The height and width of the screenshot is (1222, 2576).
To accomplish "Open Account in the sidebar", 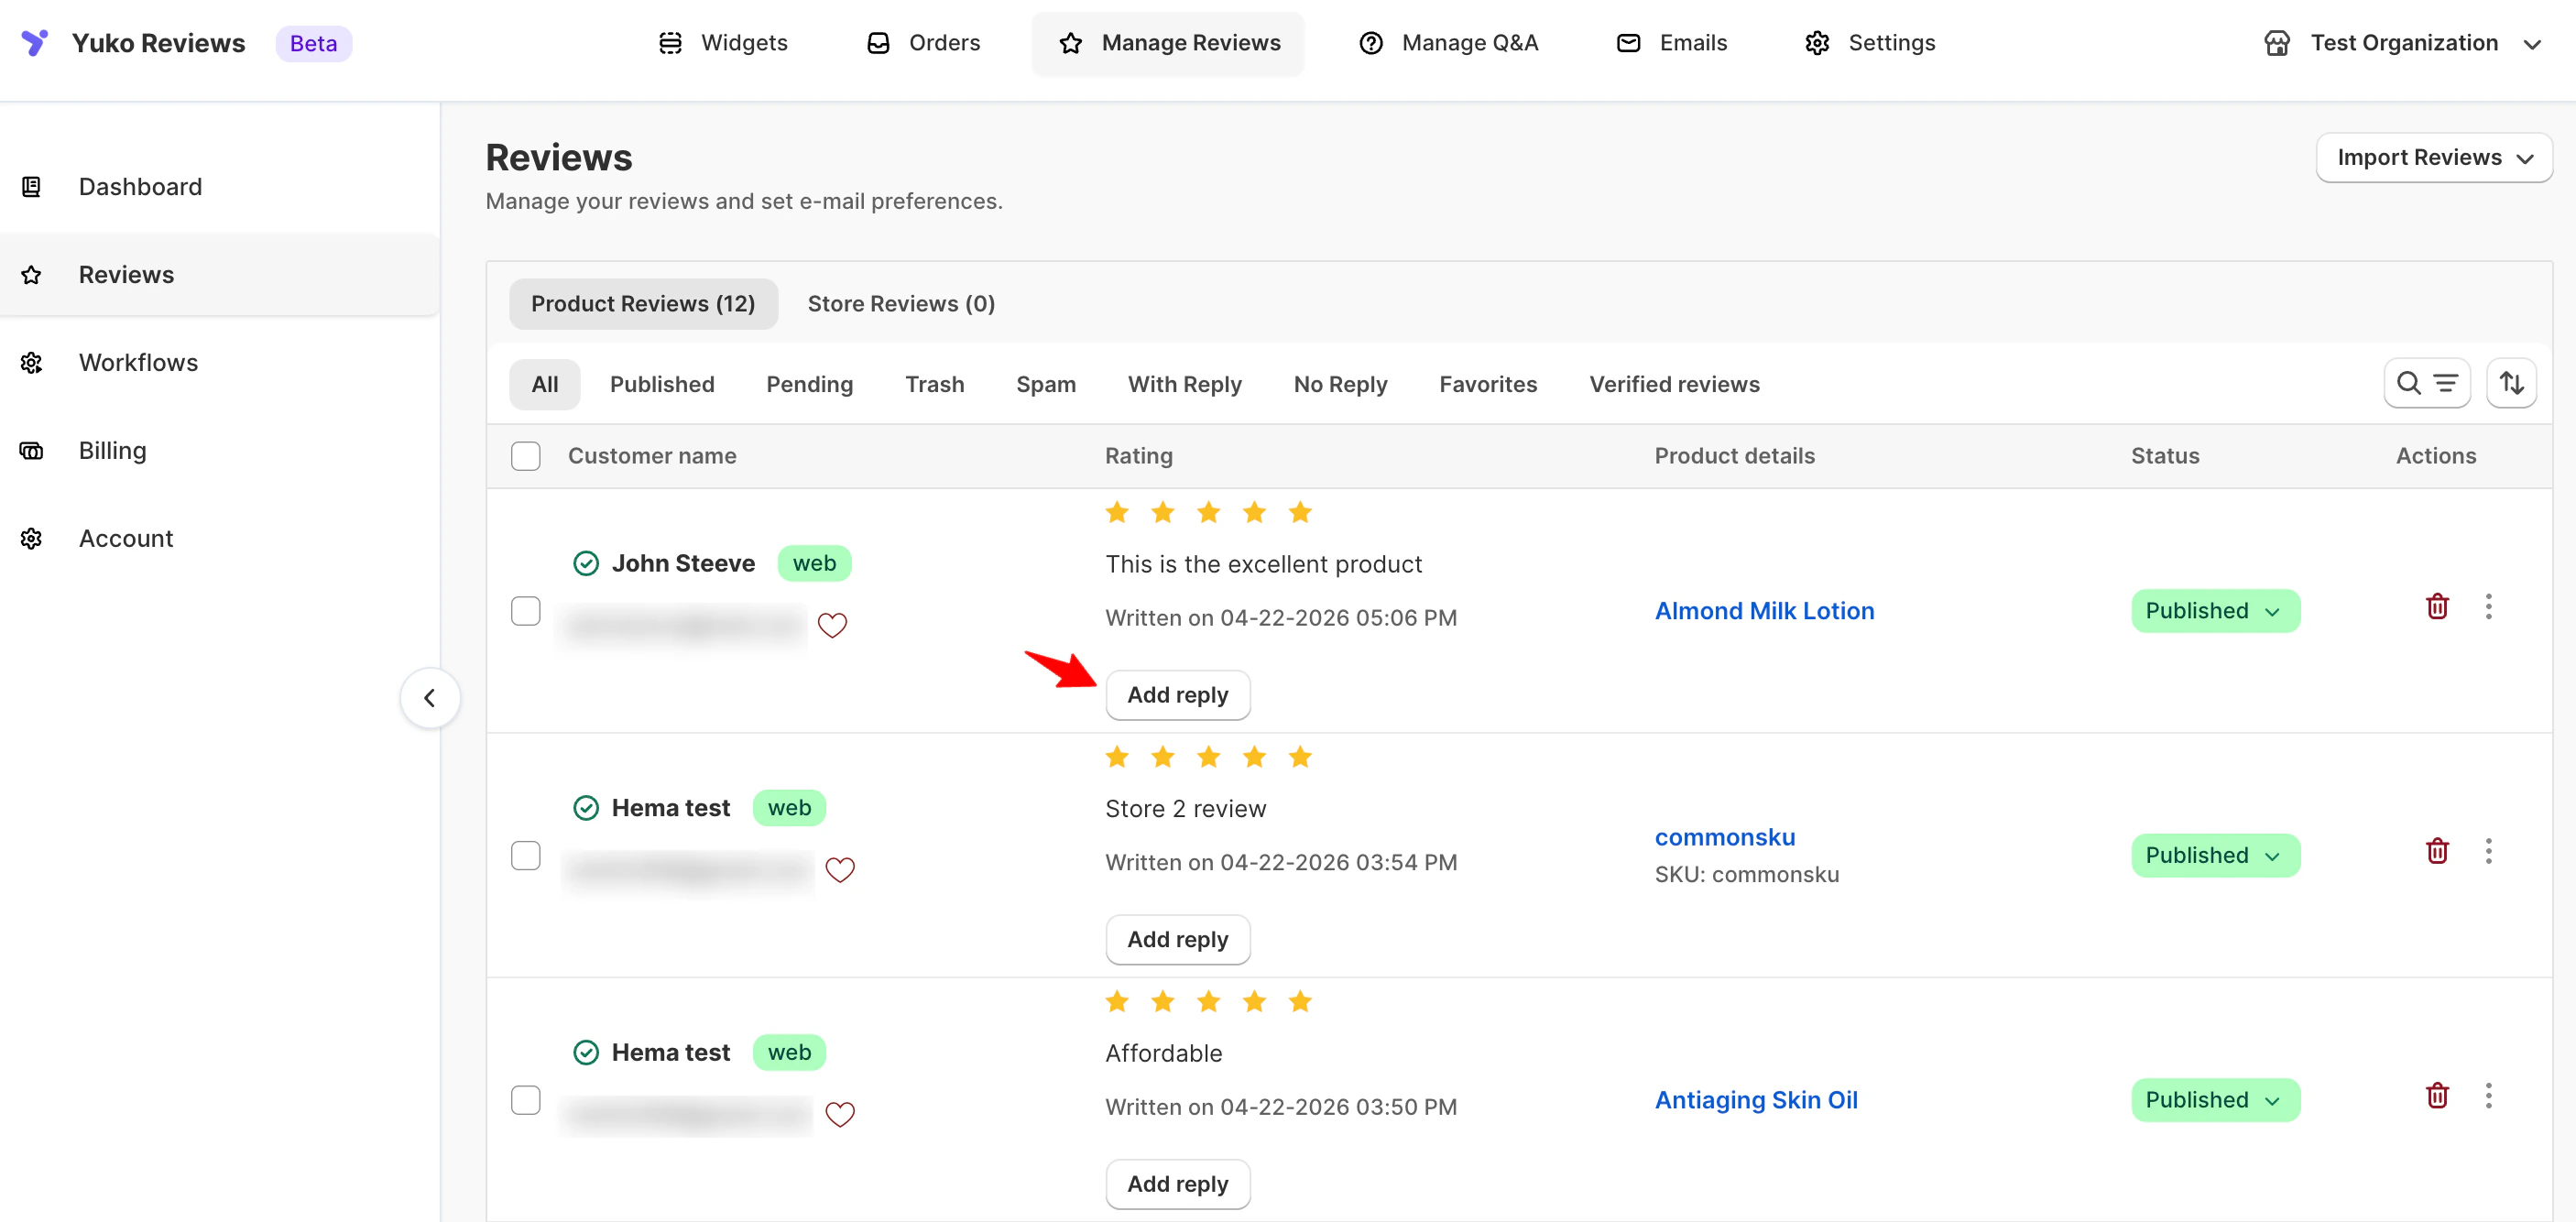I will point(220,539).
